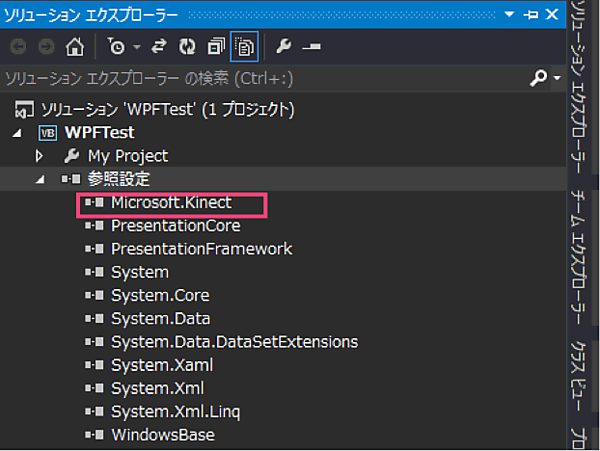This screenshot has width=600, height=451.
Task: Toggle the Show All Files button
Action: coord(244,46)
